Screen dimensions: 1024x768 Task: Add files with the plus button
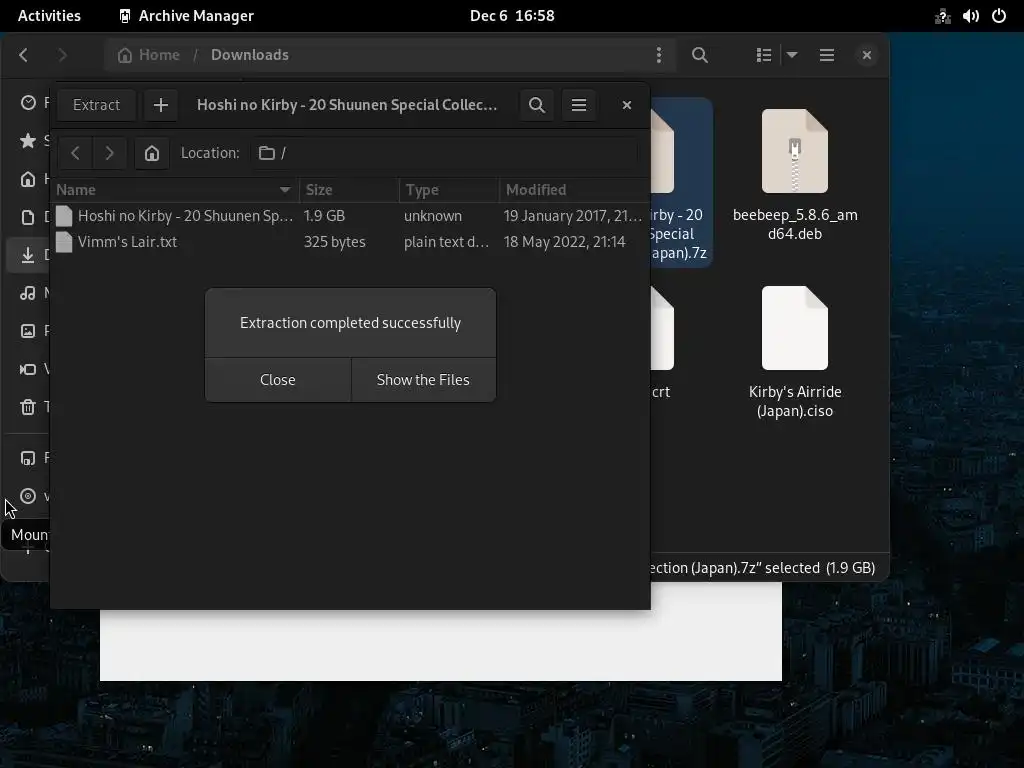[161, 105]
